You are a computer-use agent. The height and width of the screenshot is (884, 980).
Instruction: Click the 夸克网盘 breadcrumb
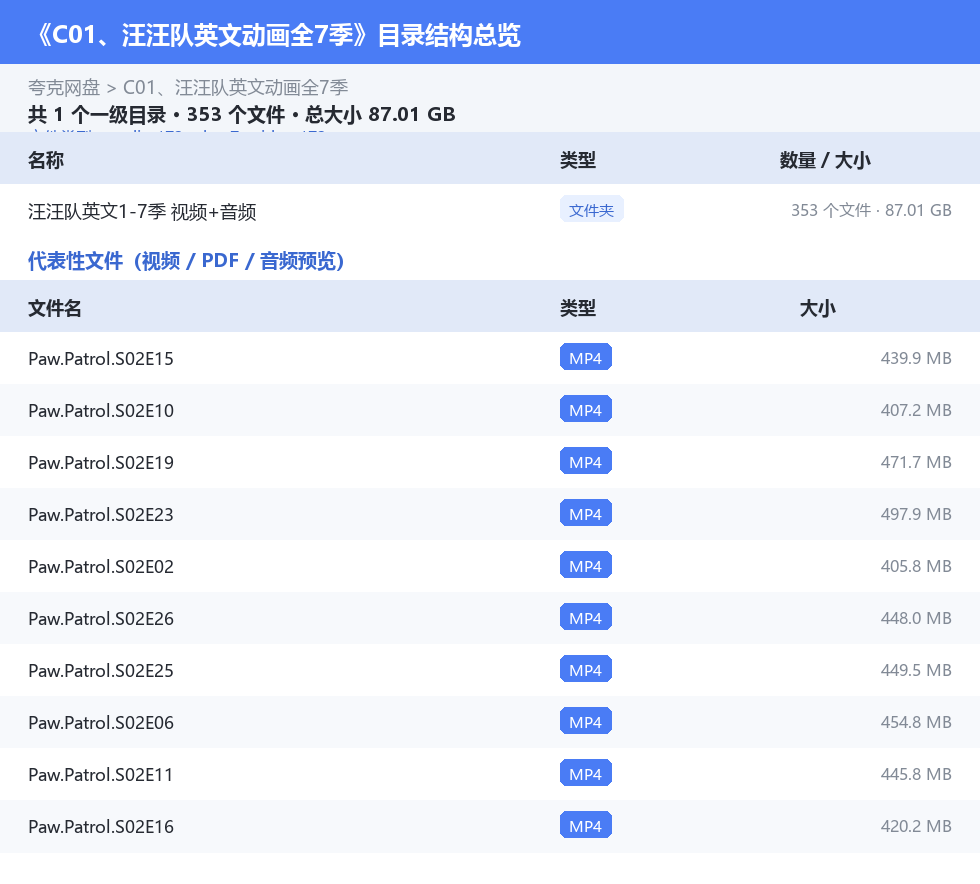[64, 88]
